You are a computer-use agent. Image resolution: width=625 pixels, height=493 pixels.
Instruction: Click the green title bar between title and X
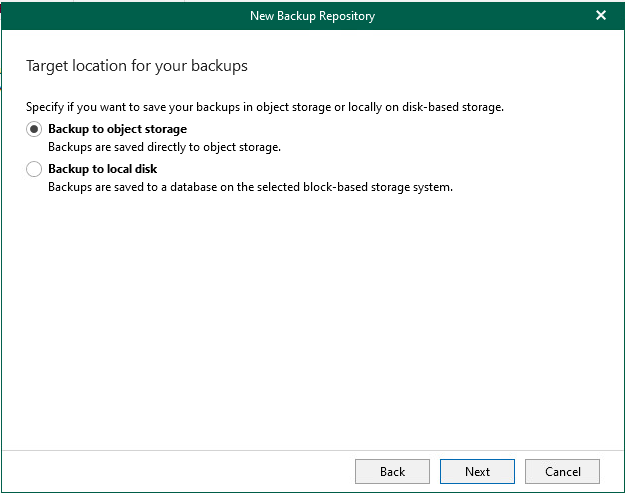pos(484,16)
